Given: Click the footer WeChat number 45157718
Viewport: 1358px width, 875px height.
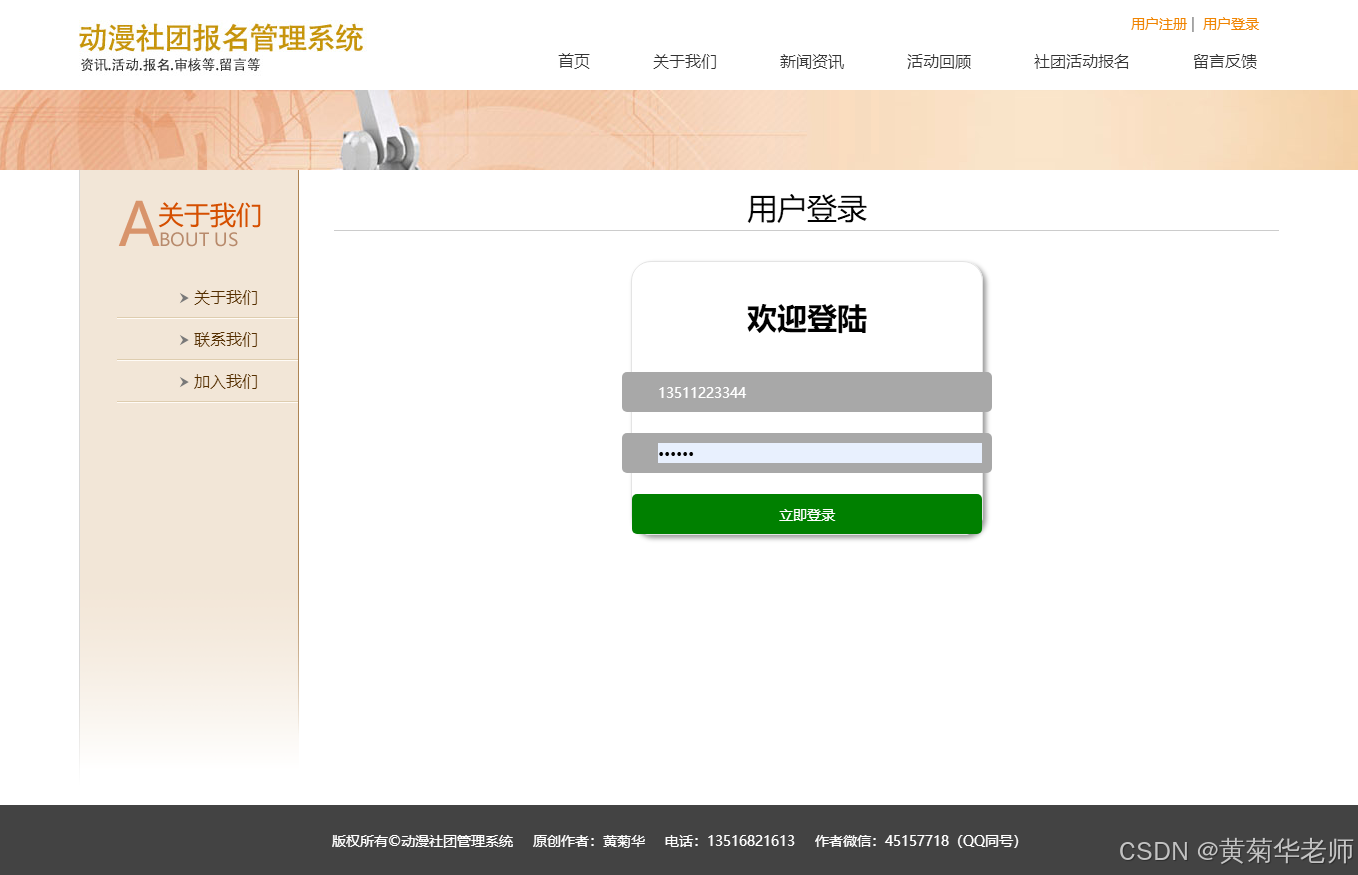Looking at the screenshot, I should tap(917, 841).
